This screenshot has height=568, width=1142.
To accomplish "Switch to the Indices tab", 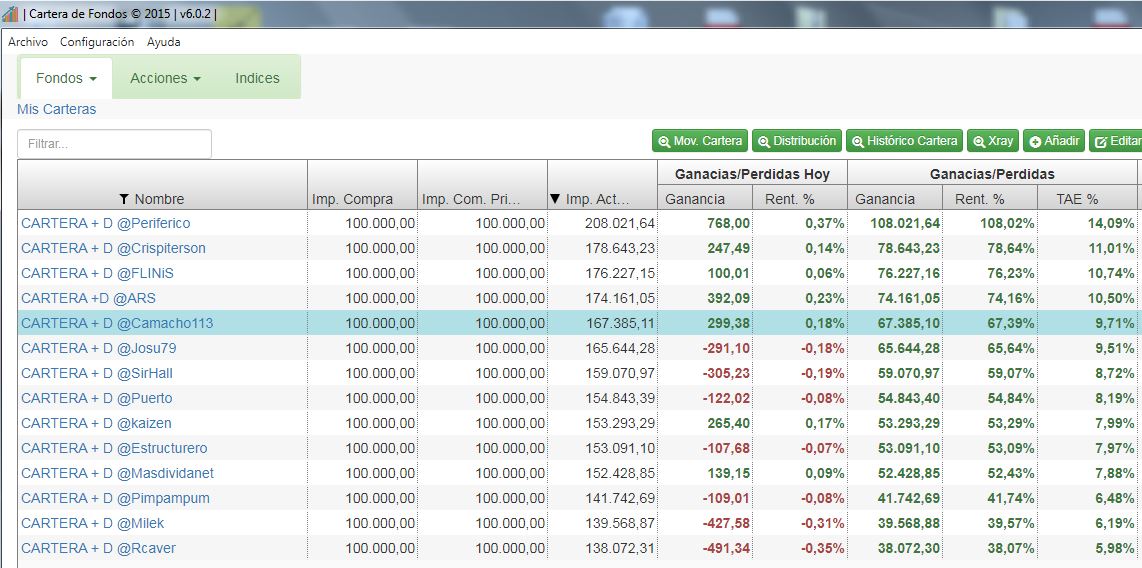I will [x=257, y=78].
